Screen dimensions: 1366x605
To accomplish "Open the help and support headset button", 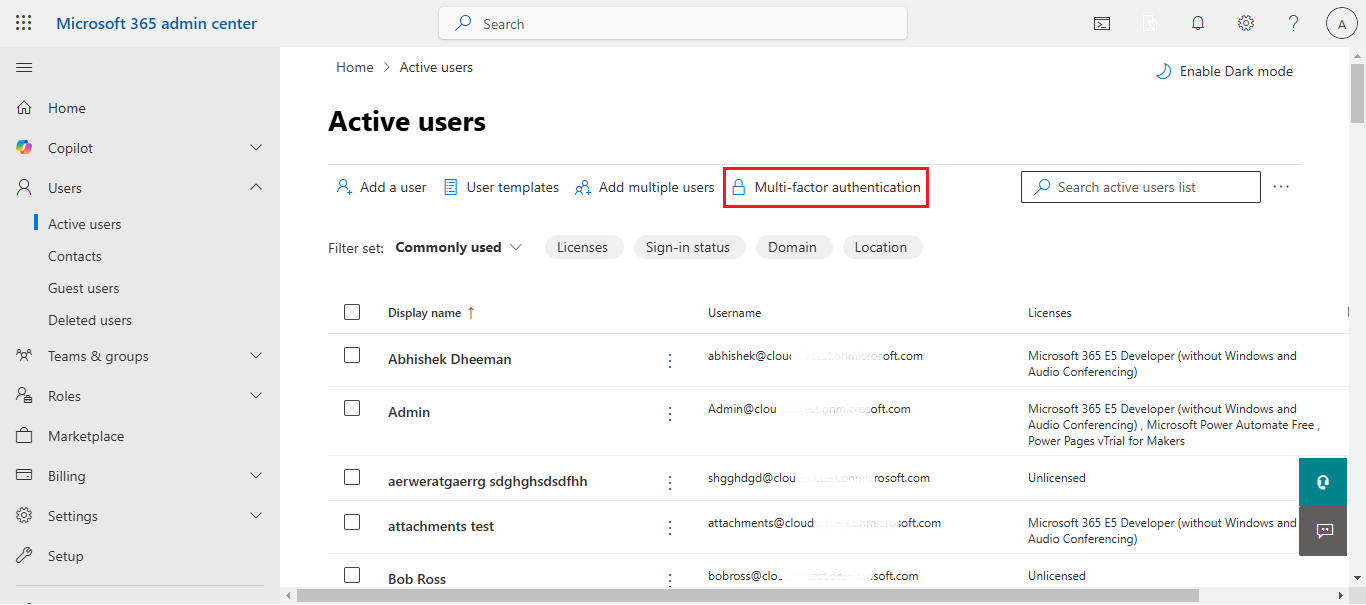I will 1323,483.
